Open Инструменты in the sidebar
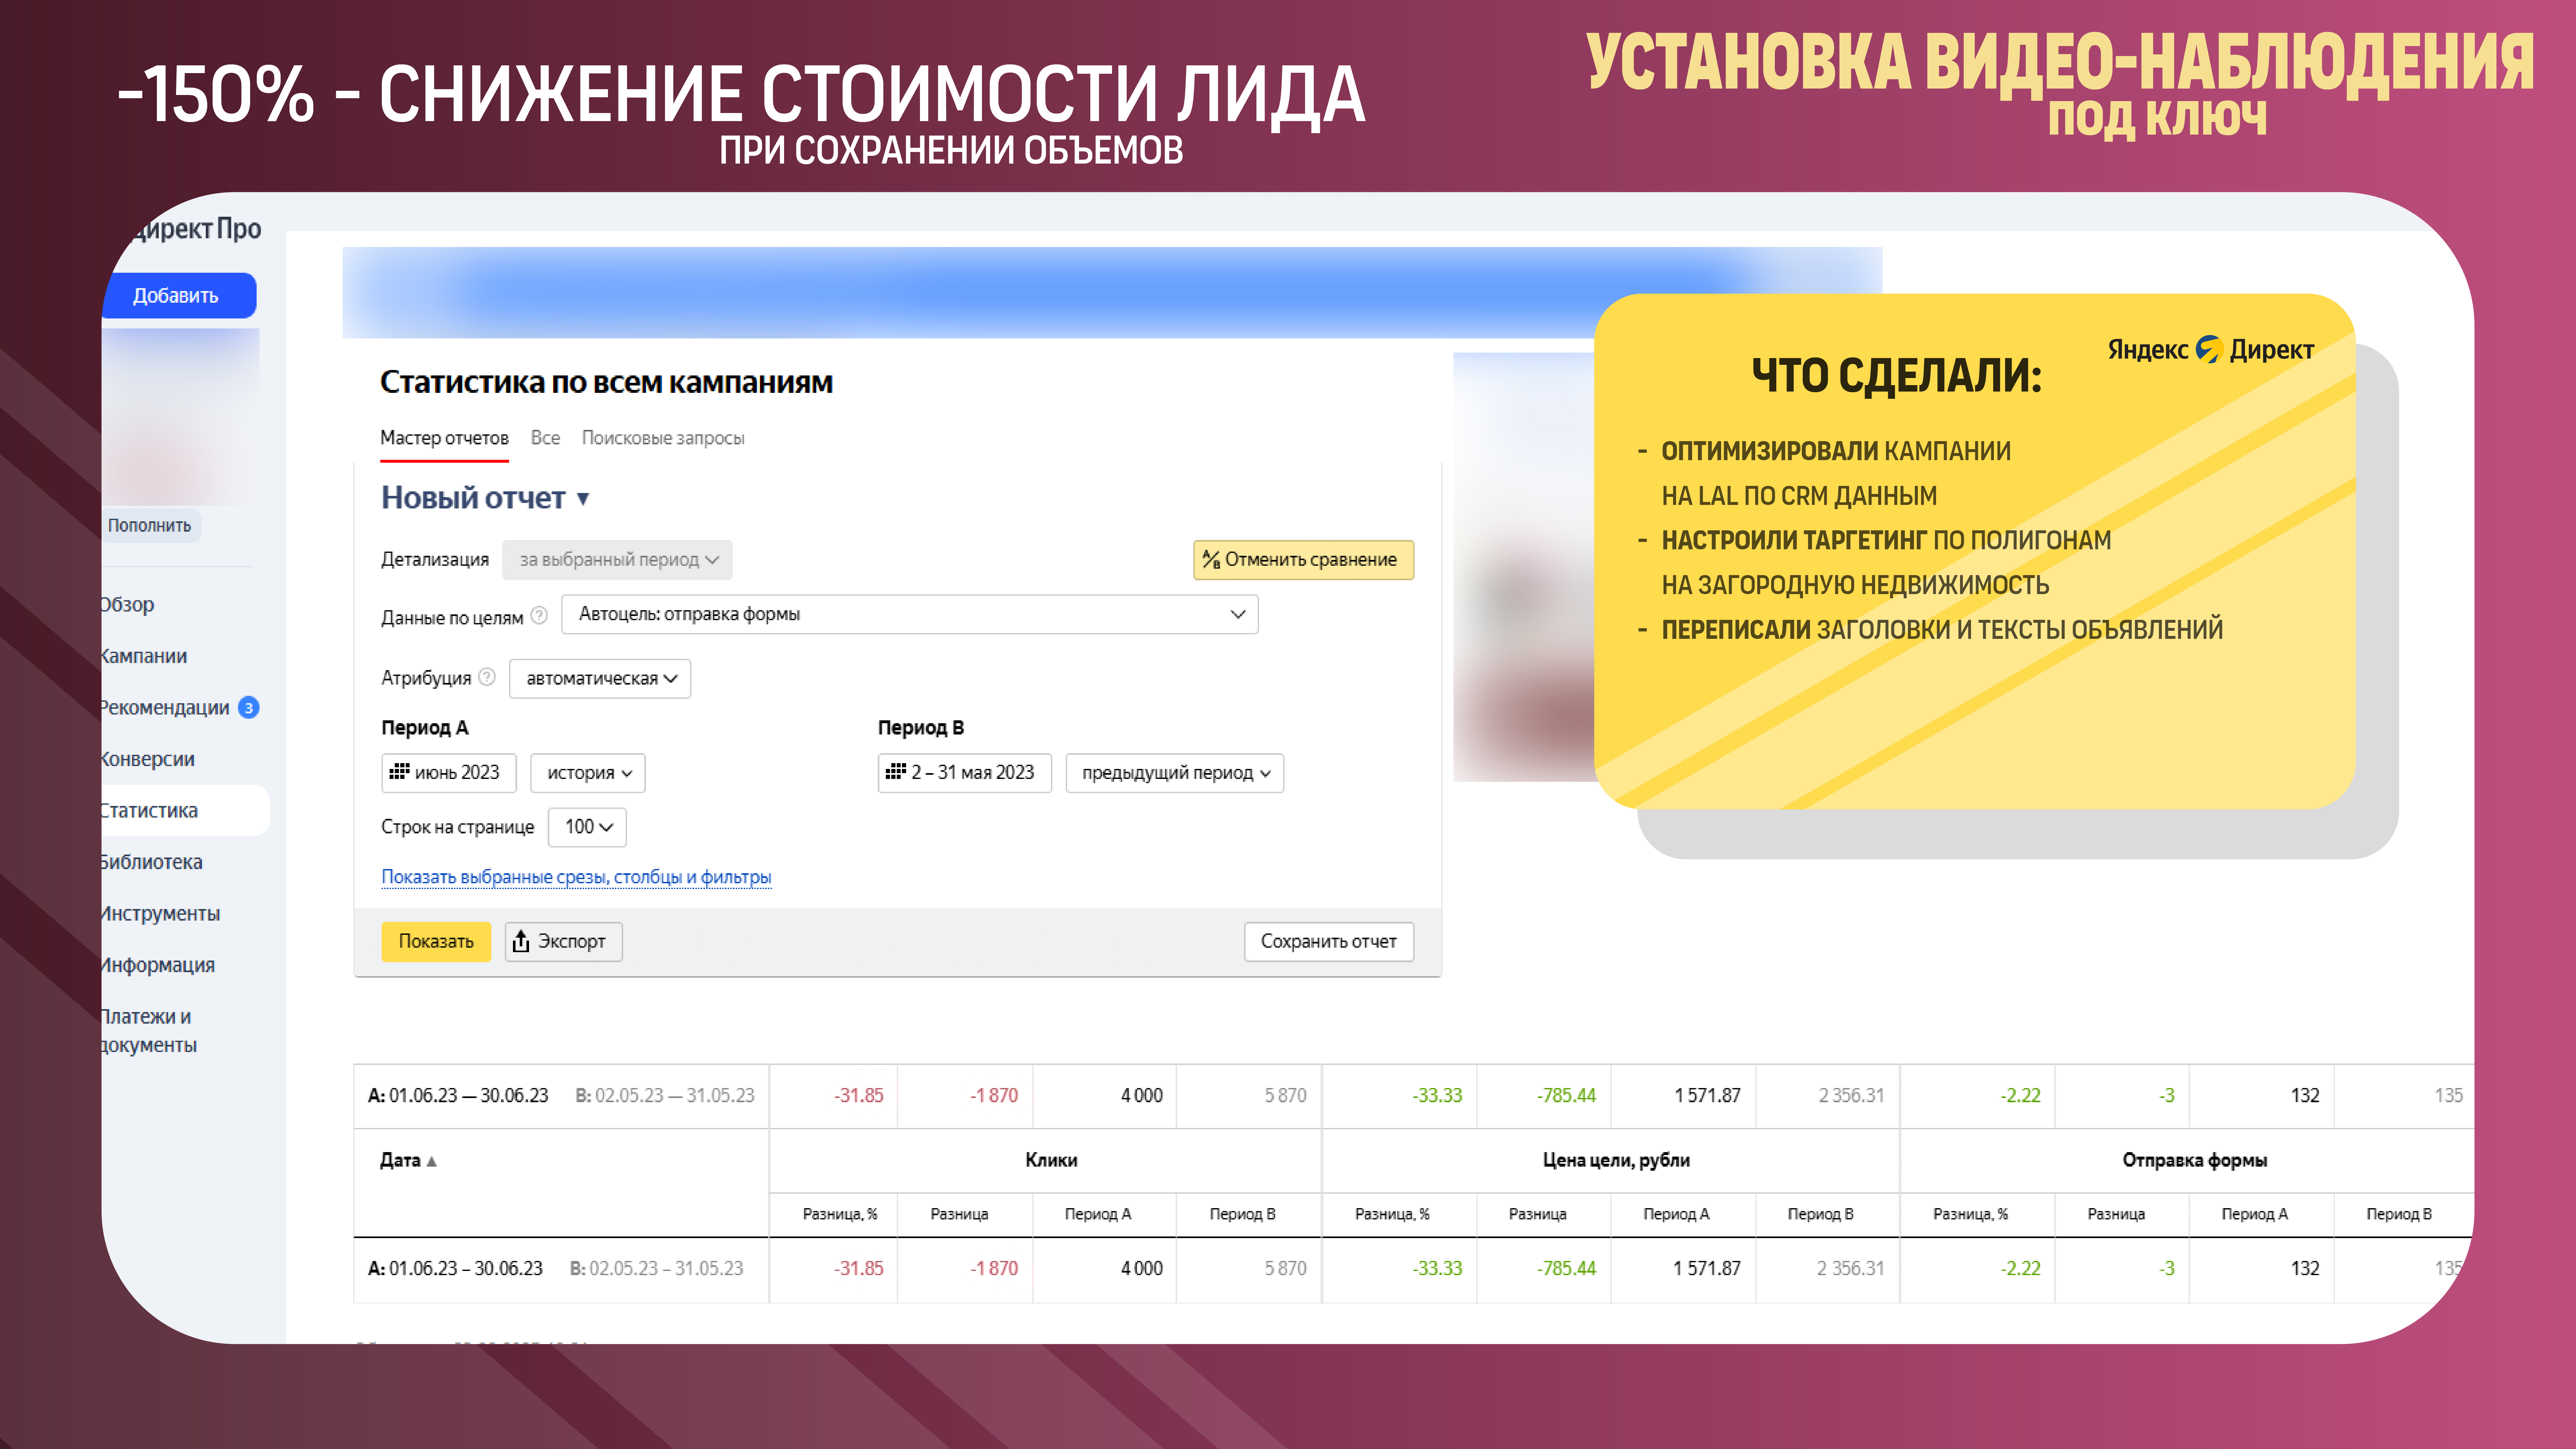Viewport: 2576px width, 1449px height. [160, 914]
